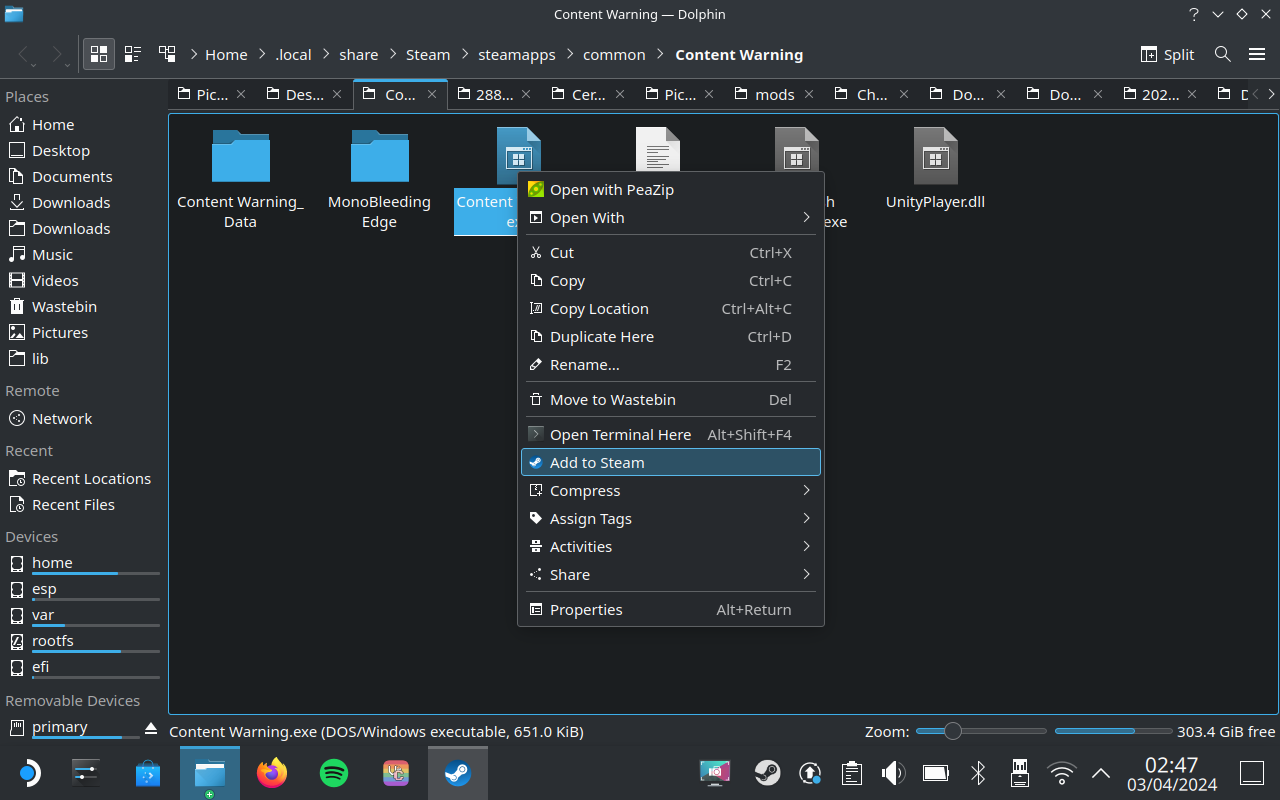Choose Duplicate Here menu entry
This screenshot has height=800, width=1280.
click(671, 337)
